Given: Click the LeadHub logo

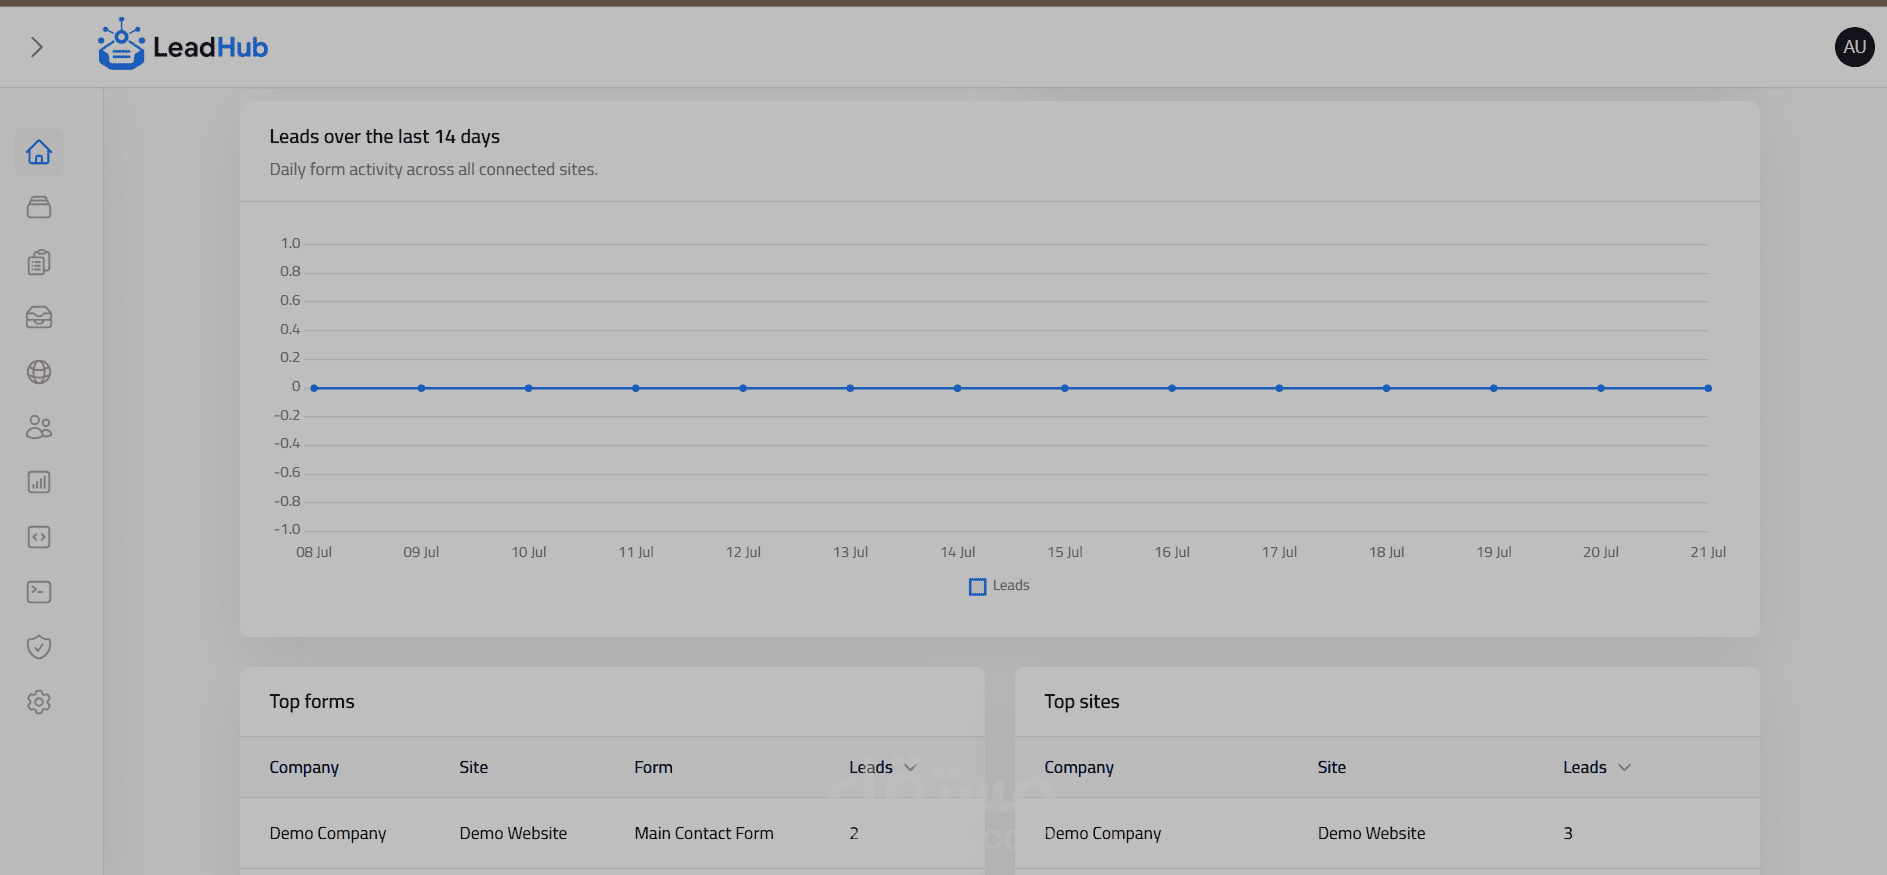Looking at the screenshot, I should click(183, 45).
